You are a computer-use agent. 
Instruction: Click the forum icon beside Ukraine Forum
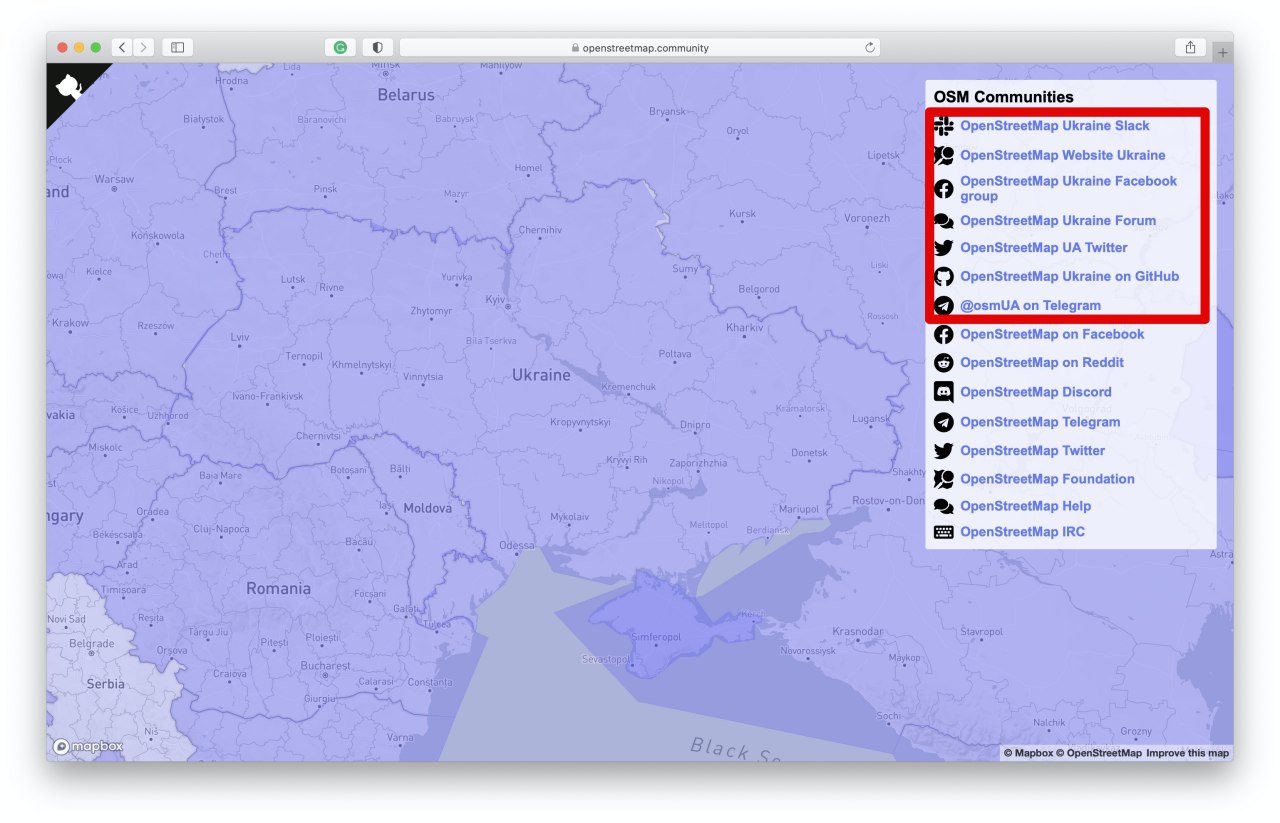943,221
